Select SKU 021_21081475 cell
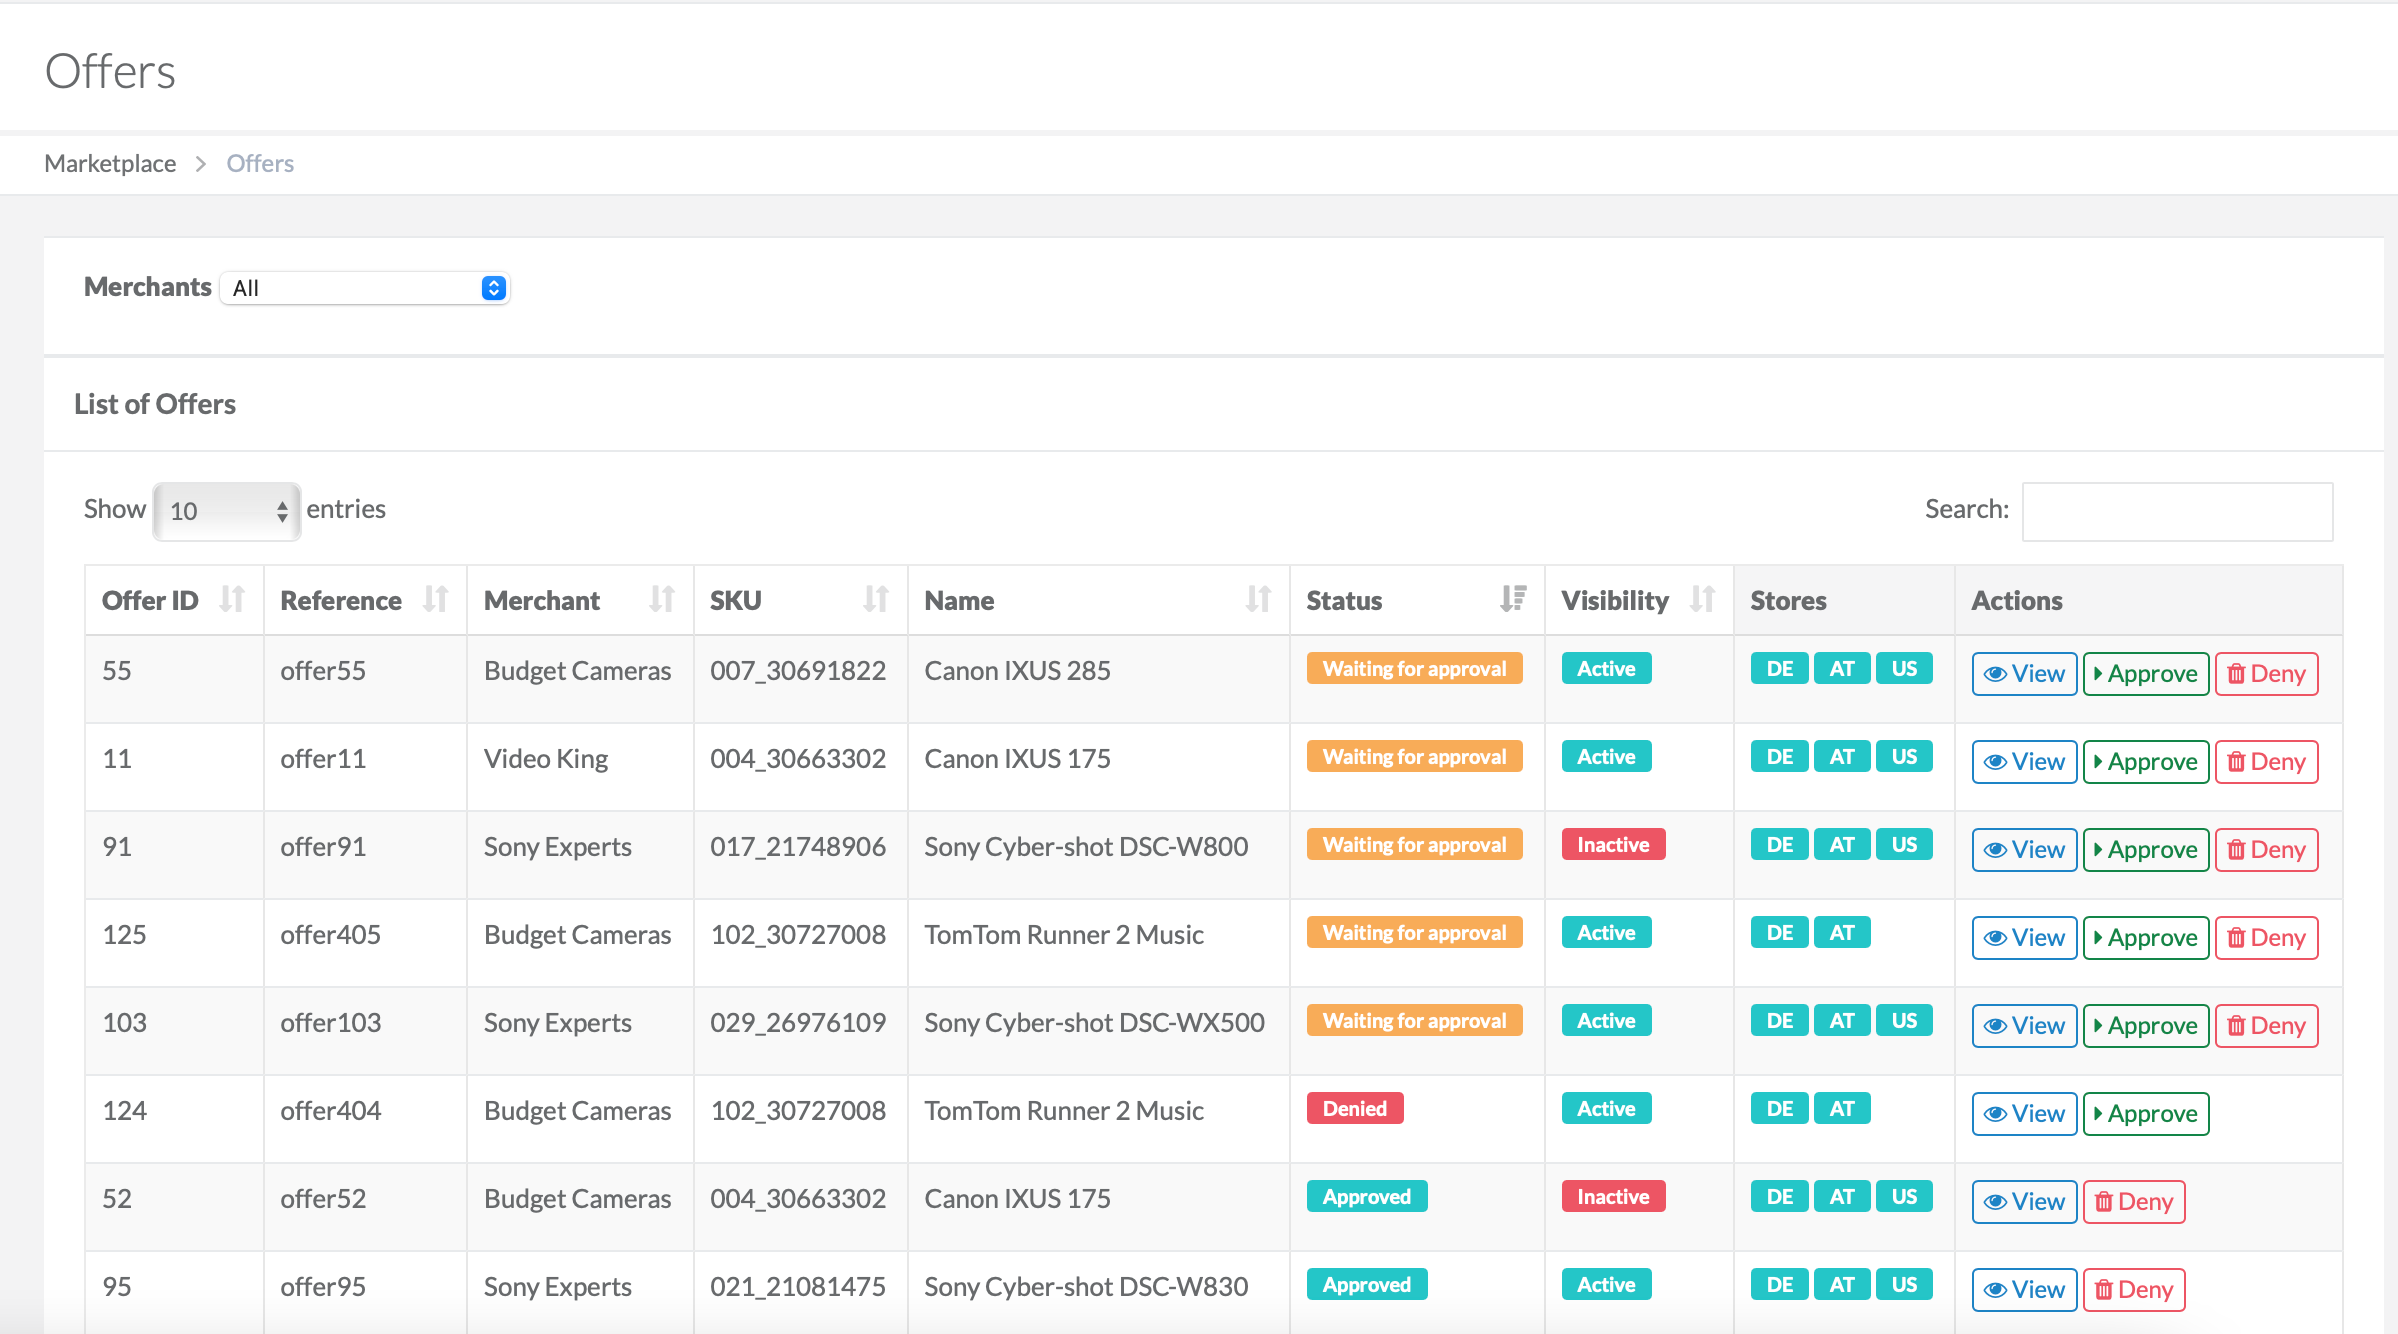 (x=800, y=1292)
